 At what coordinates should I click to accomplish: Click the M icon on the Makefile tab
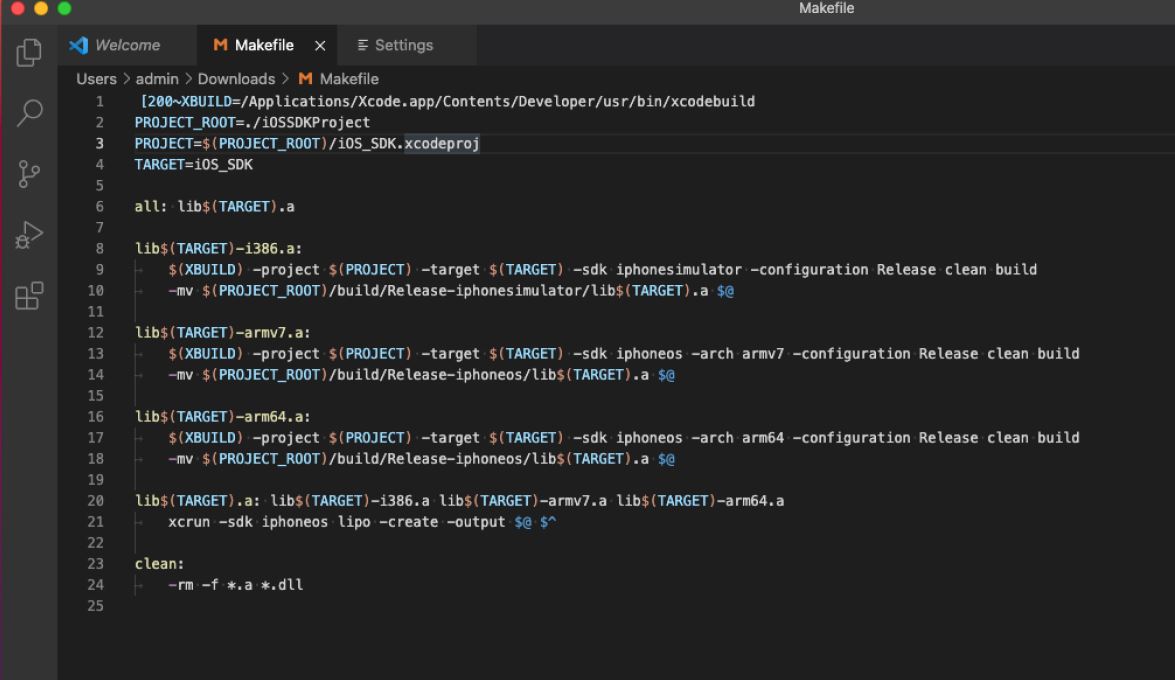220,45
